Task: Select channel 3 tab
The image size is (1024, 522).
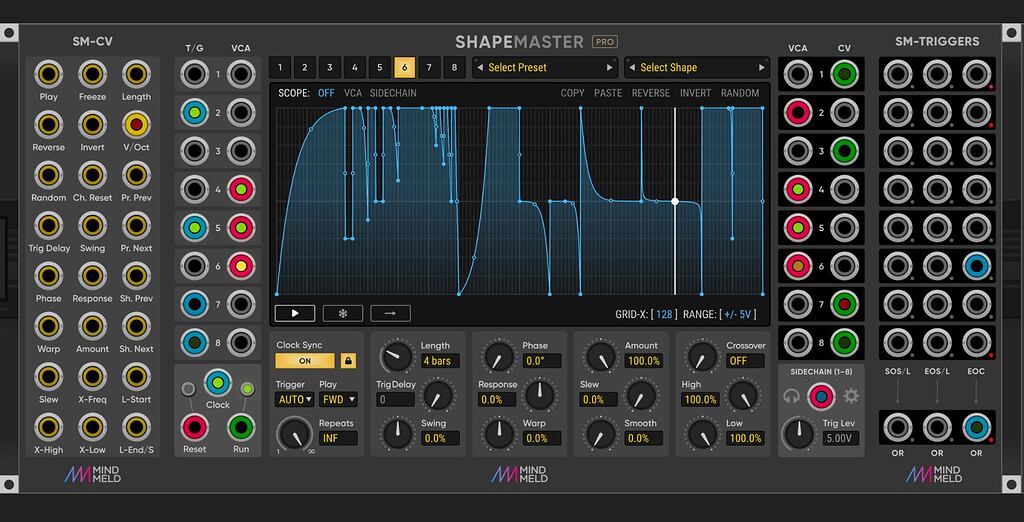Action: click(330, 67)
